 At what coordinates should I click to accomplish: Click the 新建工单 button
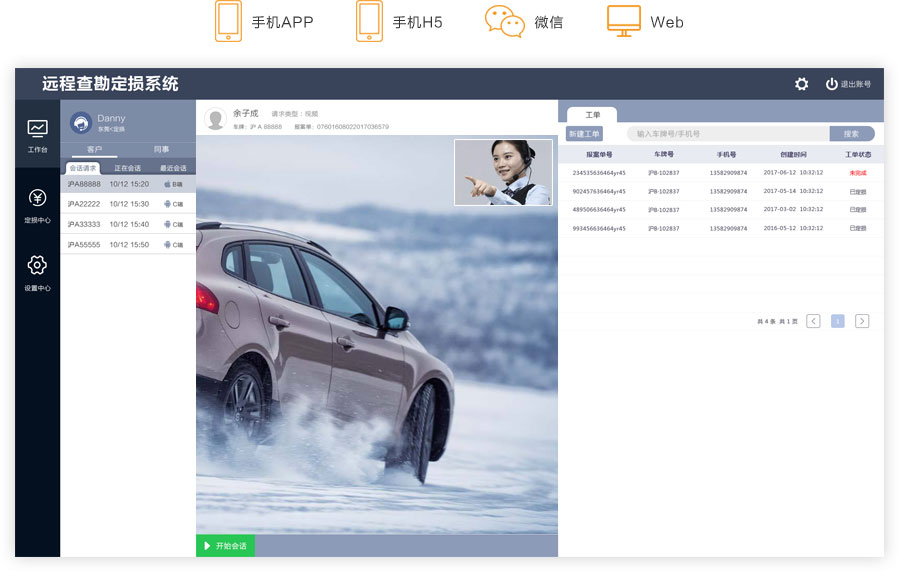point(584,134)
